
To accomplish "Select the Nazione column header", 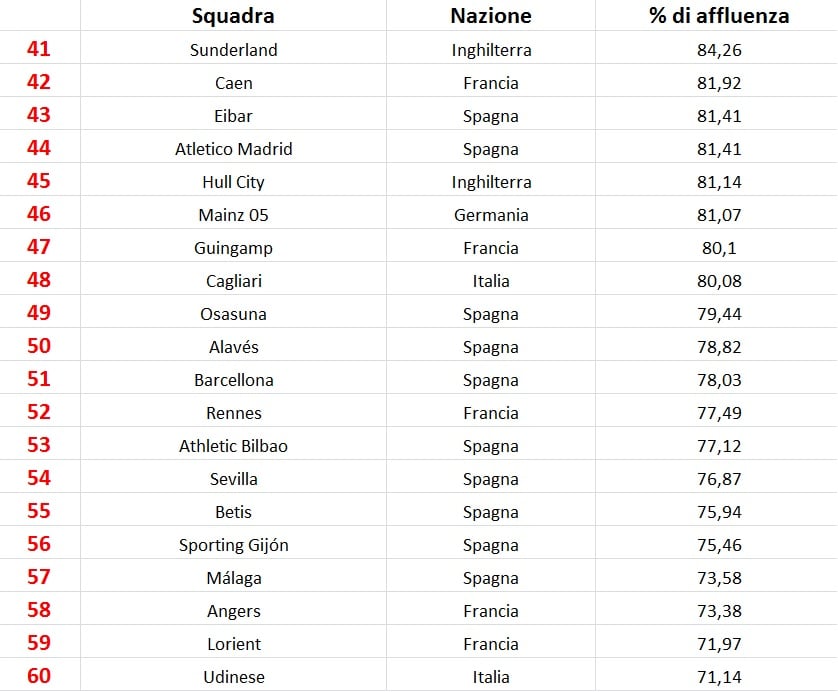I will click(491, 15).
